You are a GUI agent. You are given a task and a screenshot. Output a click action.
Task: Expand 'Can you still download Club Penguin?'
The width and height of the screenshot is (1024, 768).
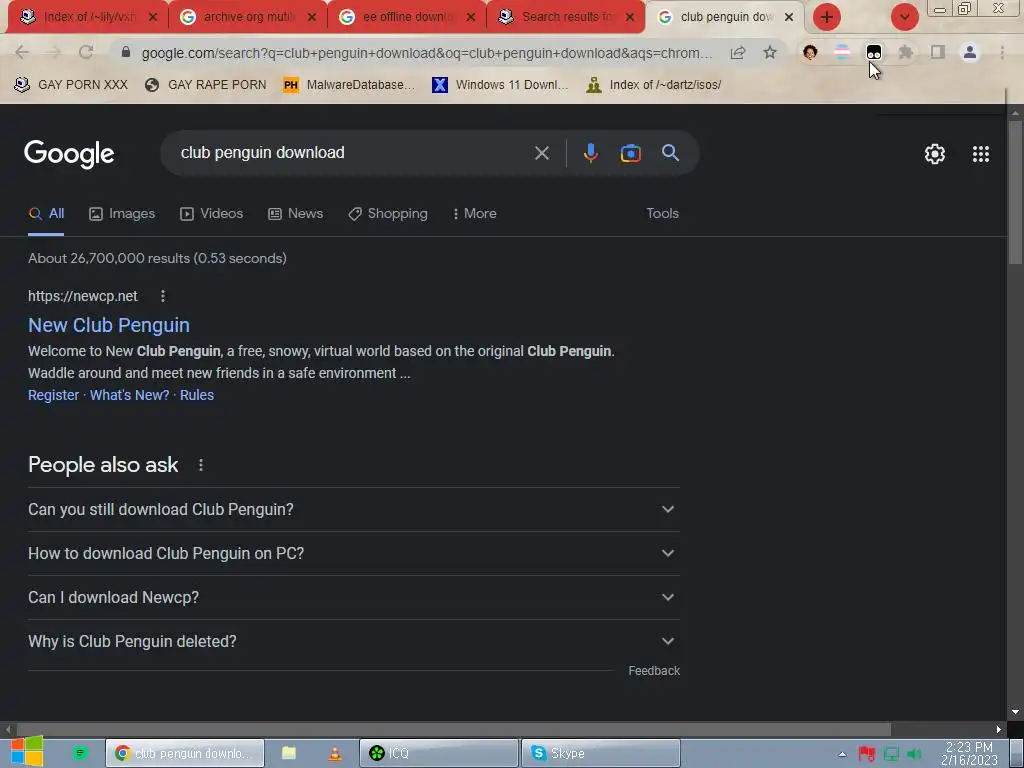click(353, 509)
